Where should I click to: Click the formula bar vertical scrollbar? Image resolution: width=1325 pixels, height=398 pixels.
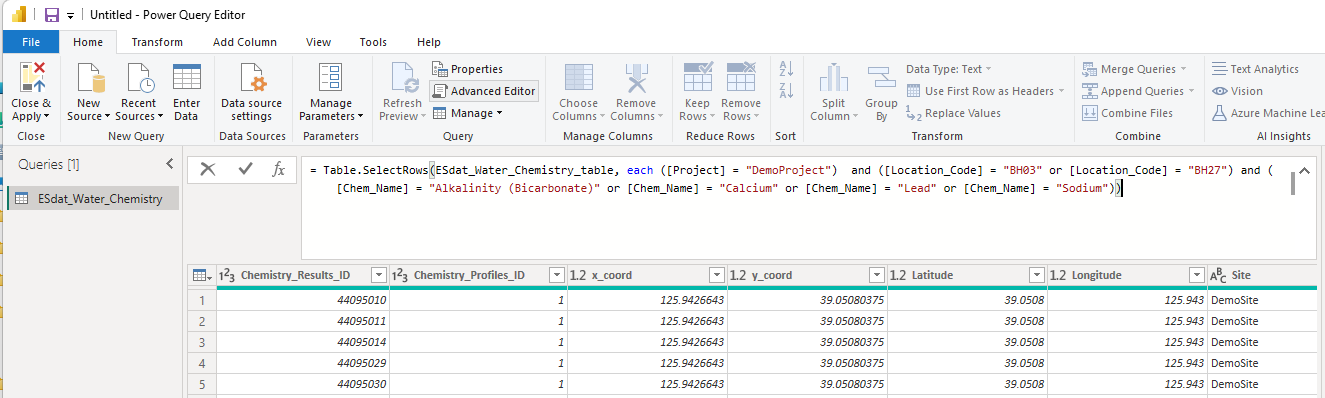[1292, 182]
